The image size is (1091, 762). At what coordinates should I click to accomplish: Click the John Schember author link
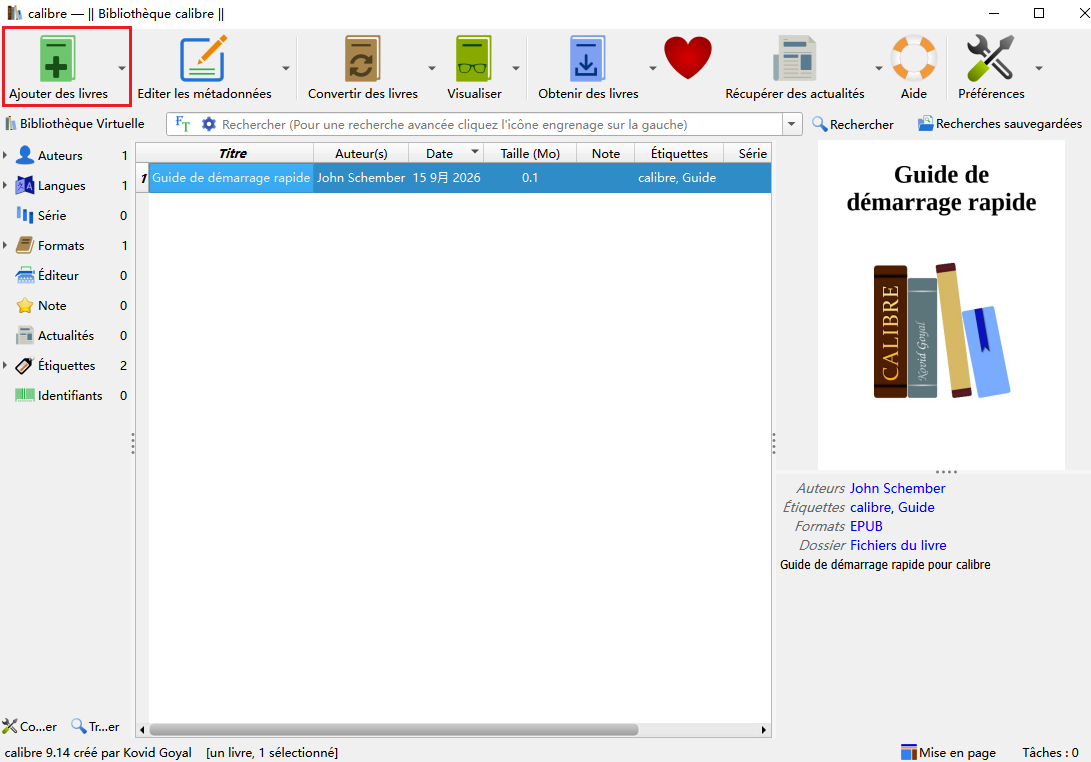pos(898,489)
